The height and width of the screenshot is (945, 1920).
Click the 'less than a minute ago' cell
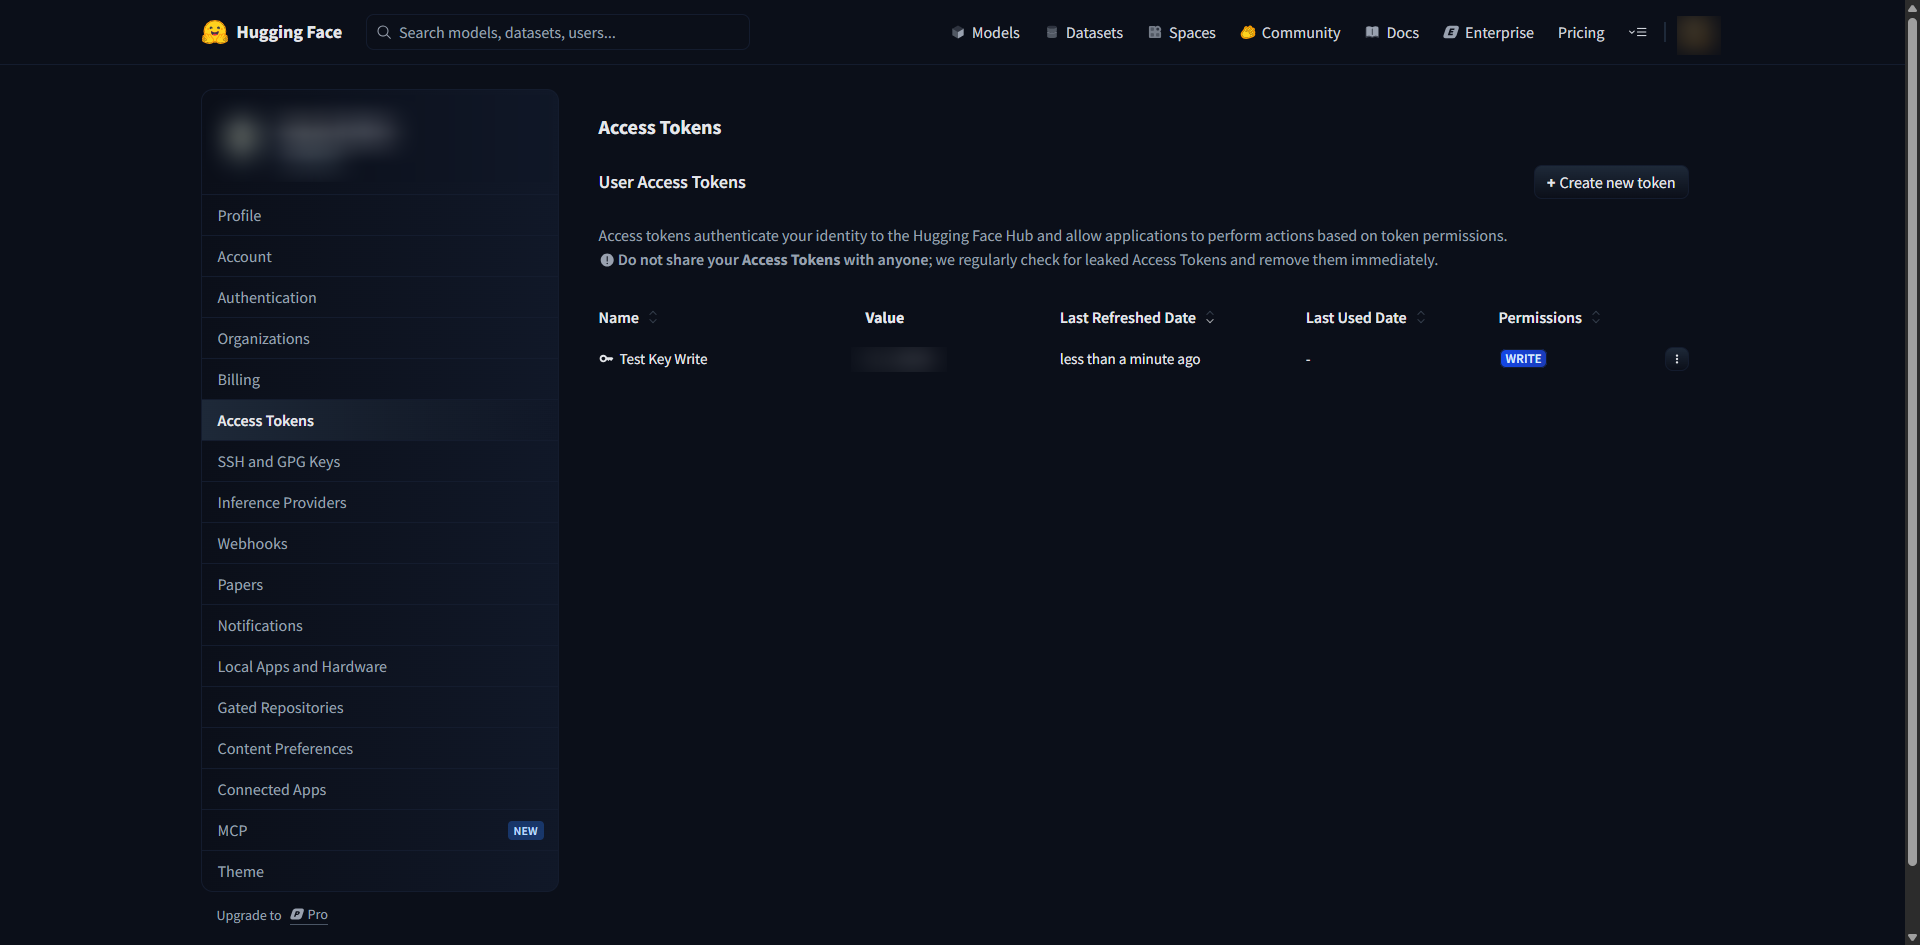click(1130, 359)
